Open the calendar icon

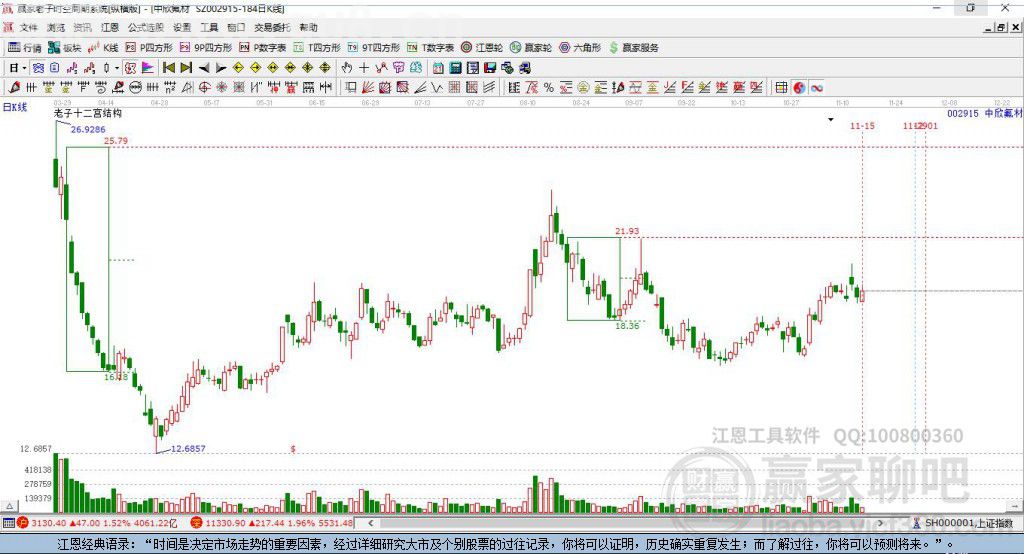tap(438, 68)
